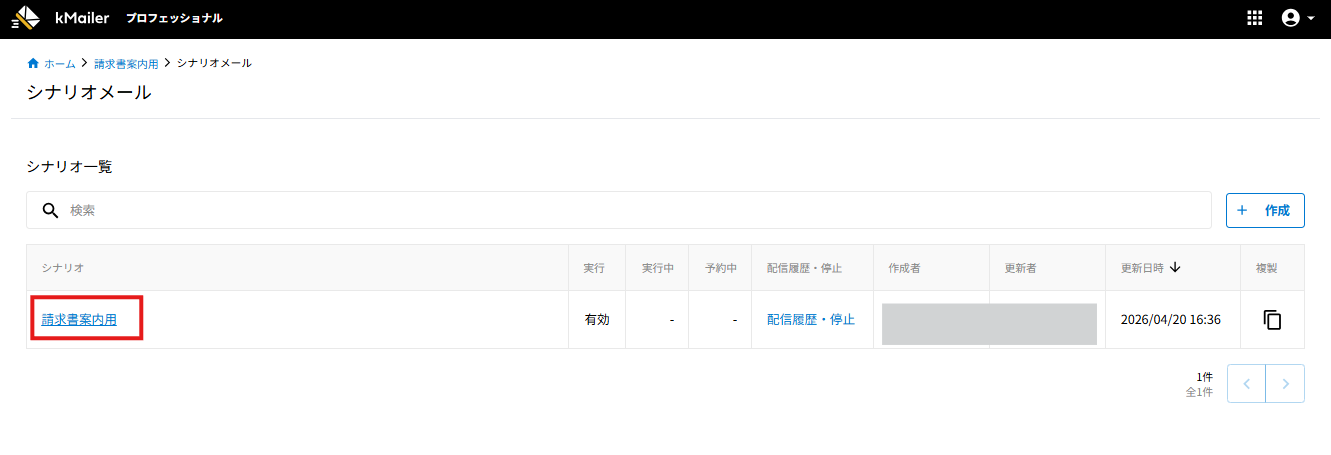Open the user account menu
The image size is (1331, 455).
(x=1297, y=18)
